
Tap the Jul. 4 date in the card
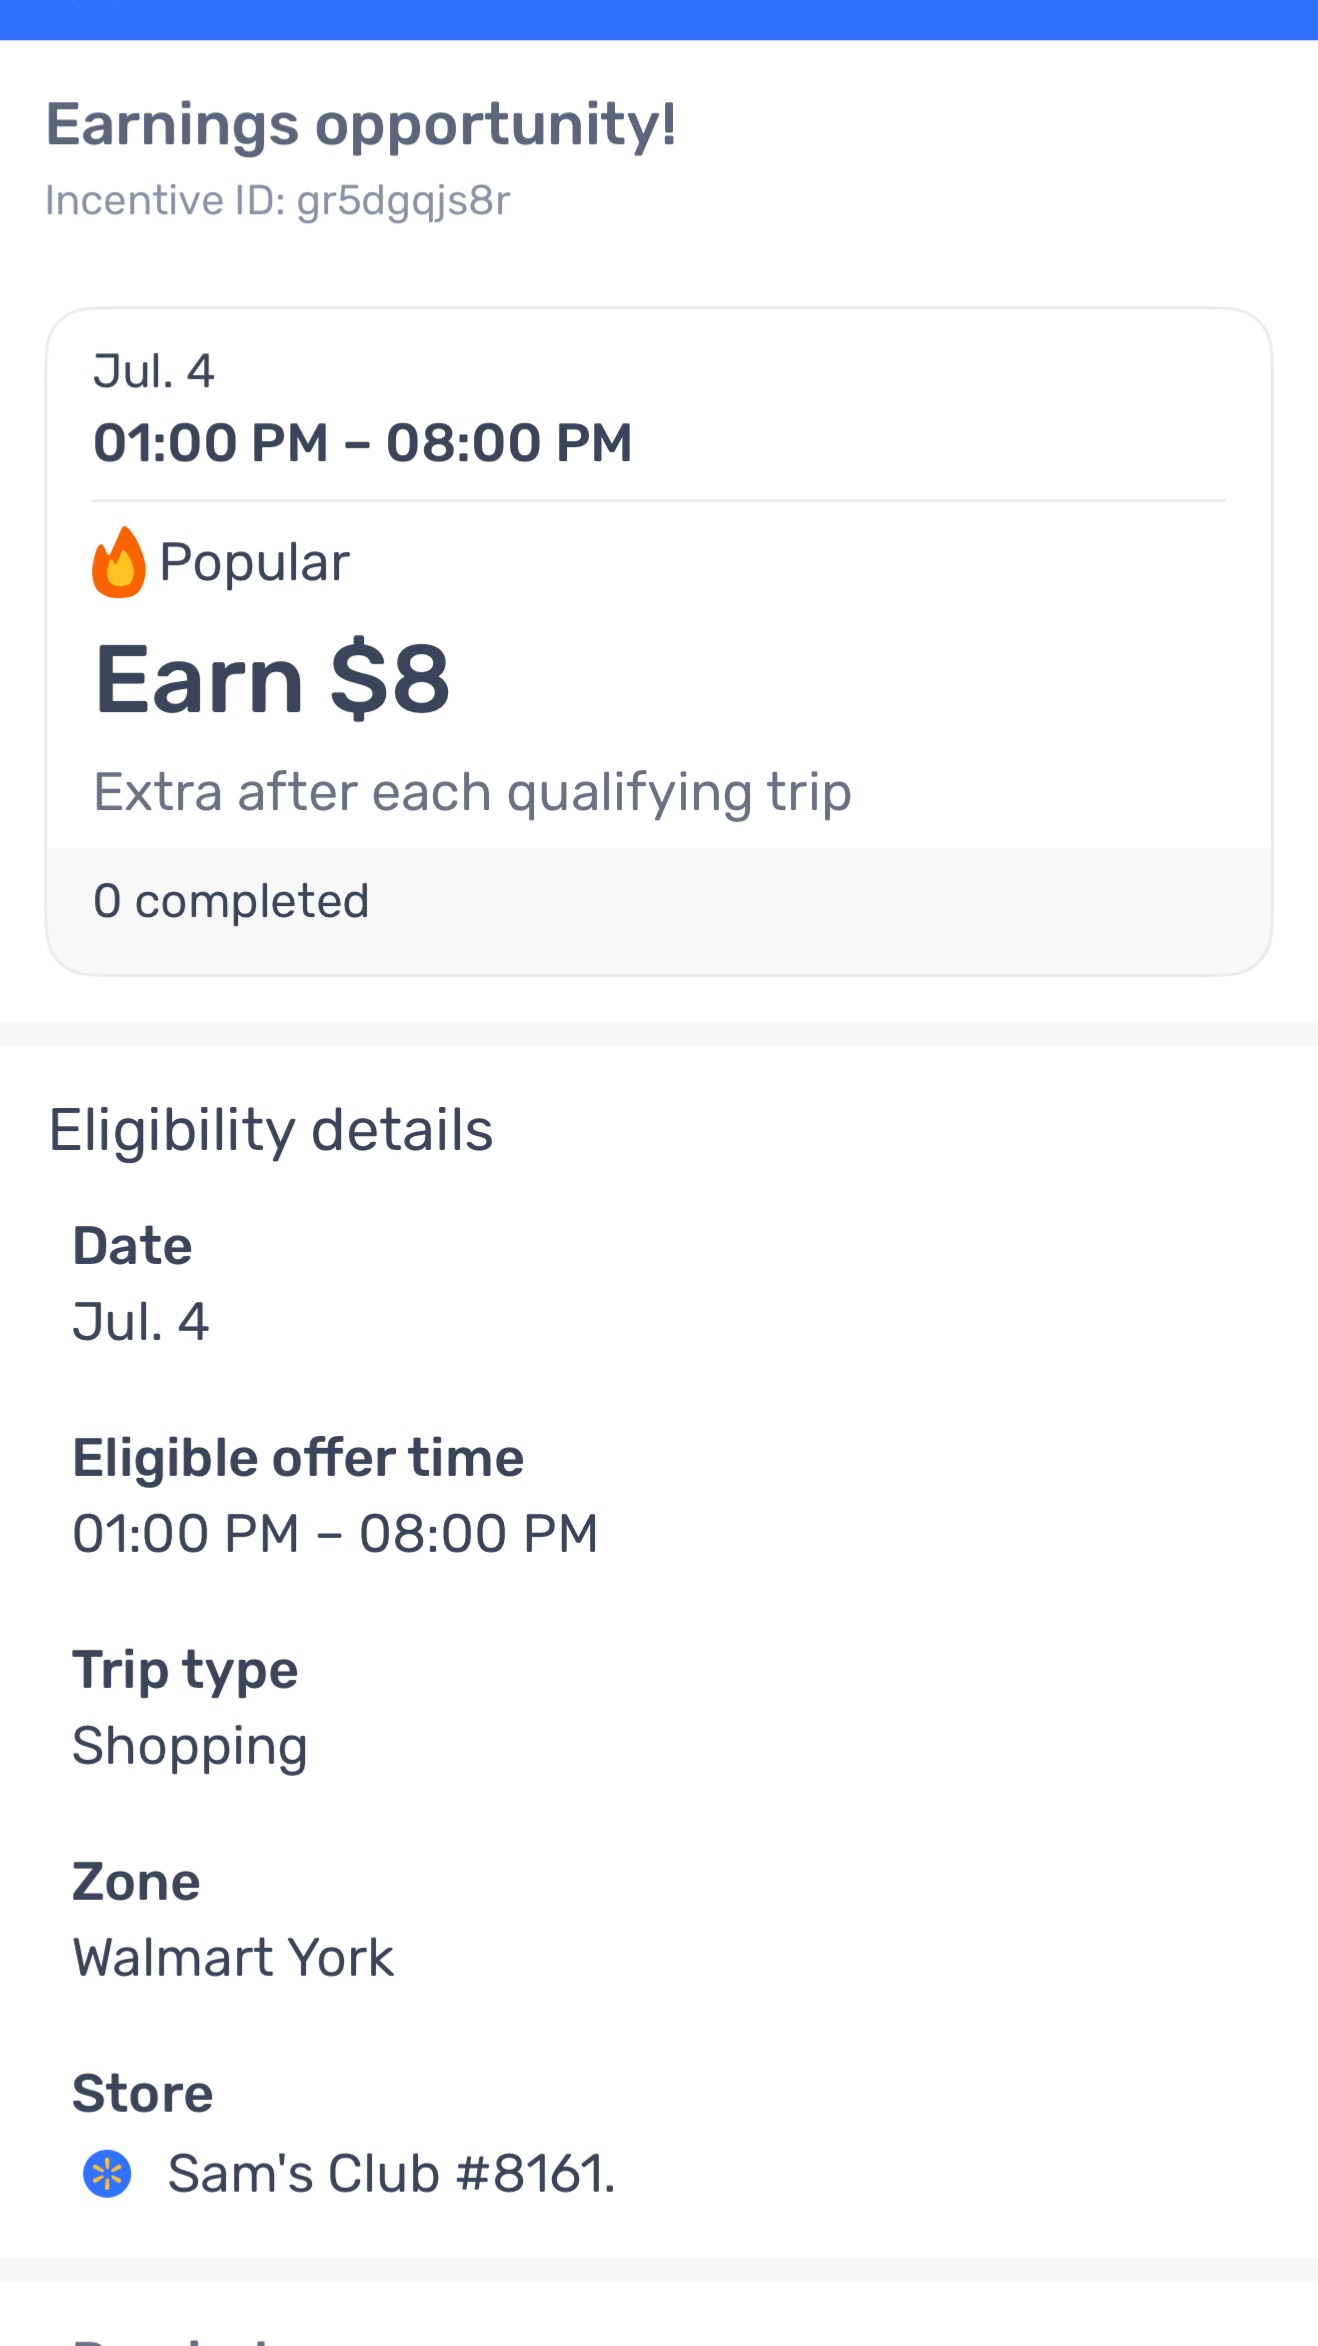[x=154, y=372]
